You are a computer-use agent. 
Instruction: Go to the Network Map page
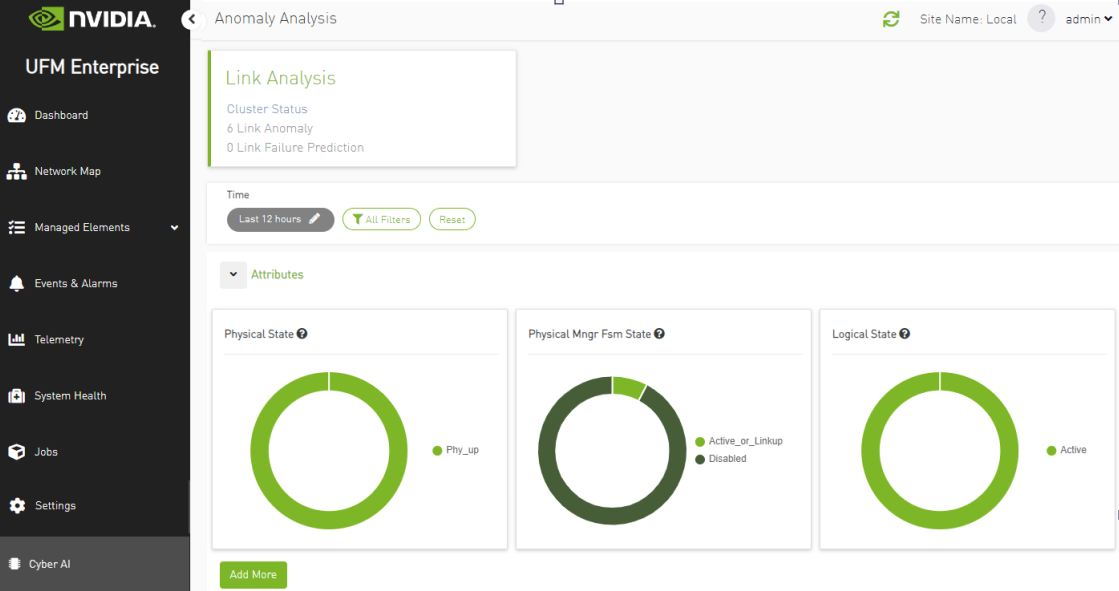tap(67, 171)
